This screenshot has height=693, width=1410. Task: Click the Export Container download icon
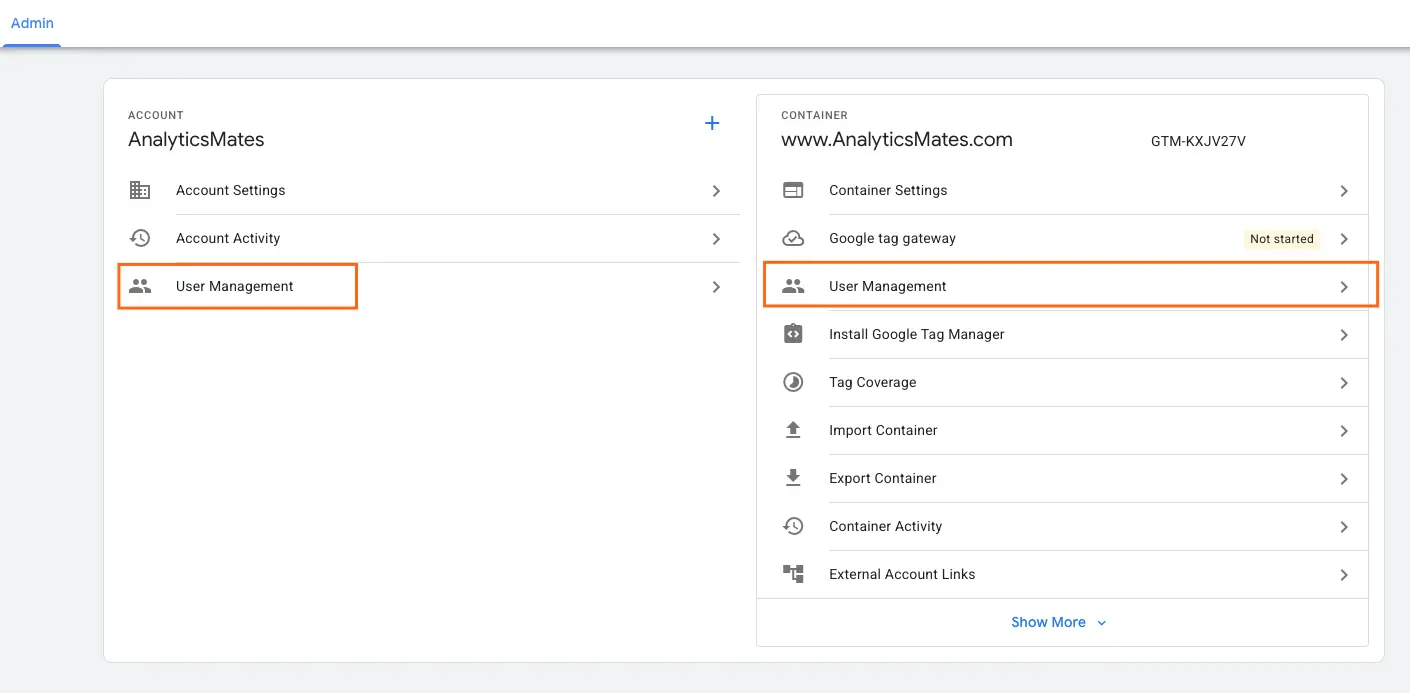(x=793, y=478)
